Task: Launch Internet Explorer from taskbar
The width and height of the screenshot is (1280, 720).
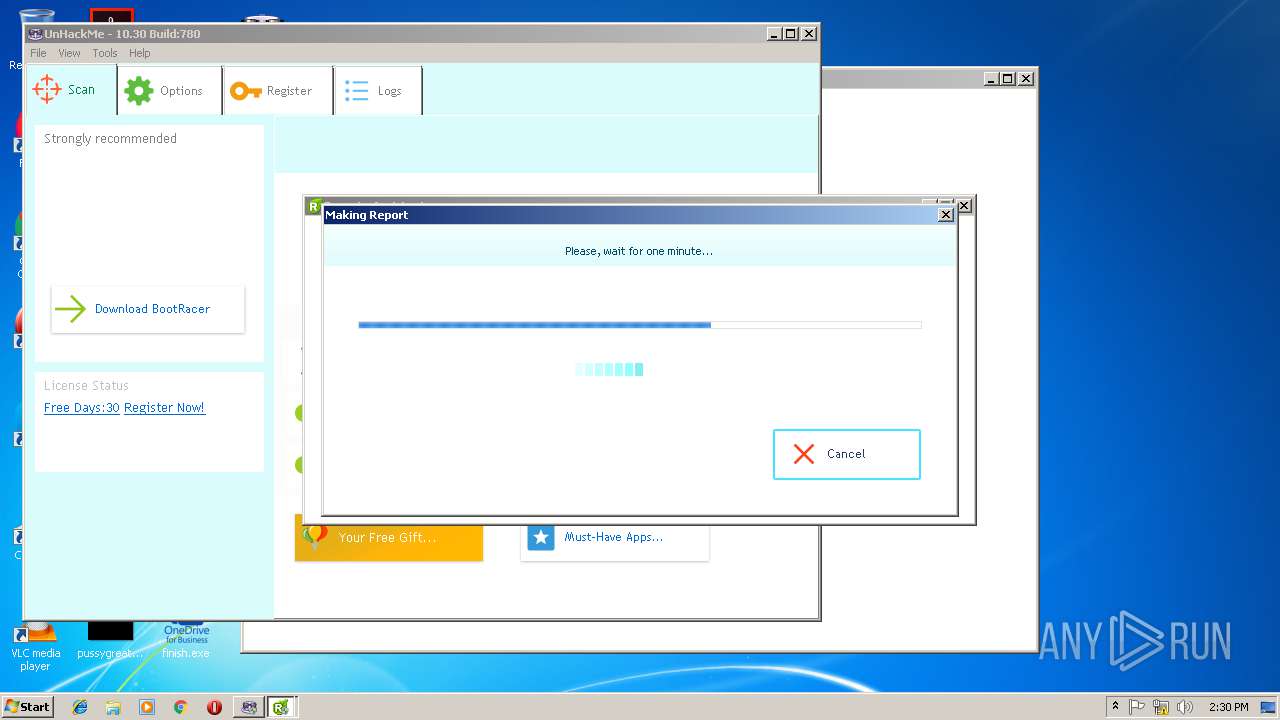Action: [x=80, y=707]
